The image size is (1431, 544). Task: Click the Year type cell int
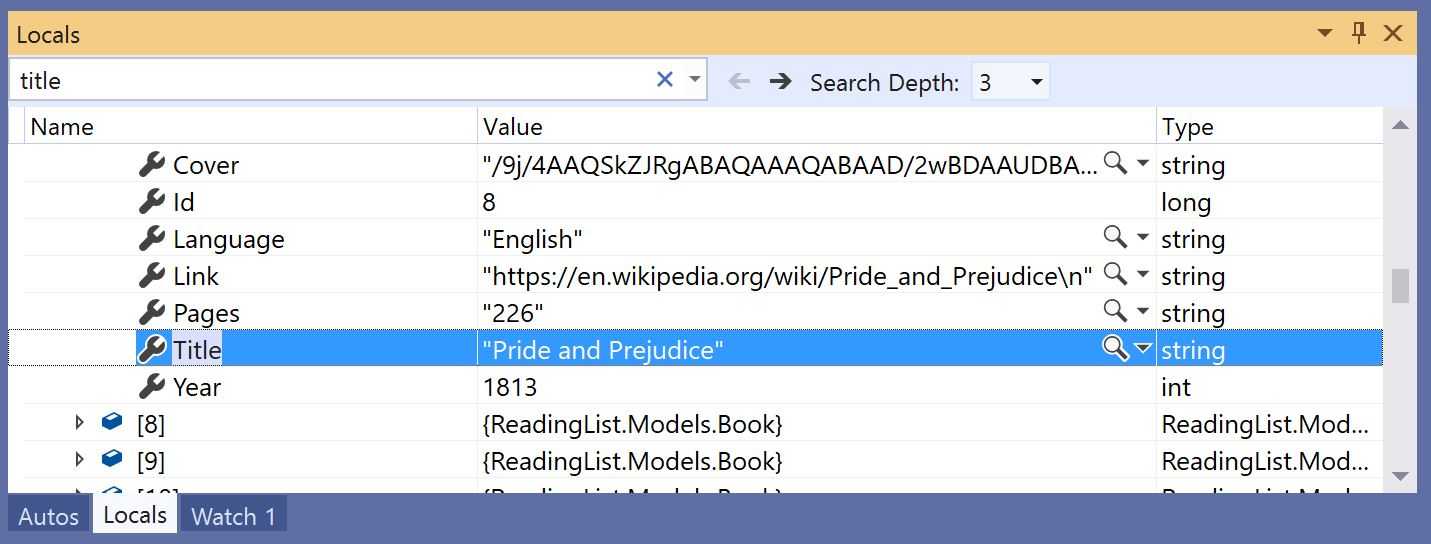click(x=1176, y=387)
